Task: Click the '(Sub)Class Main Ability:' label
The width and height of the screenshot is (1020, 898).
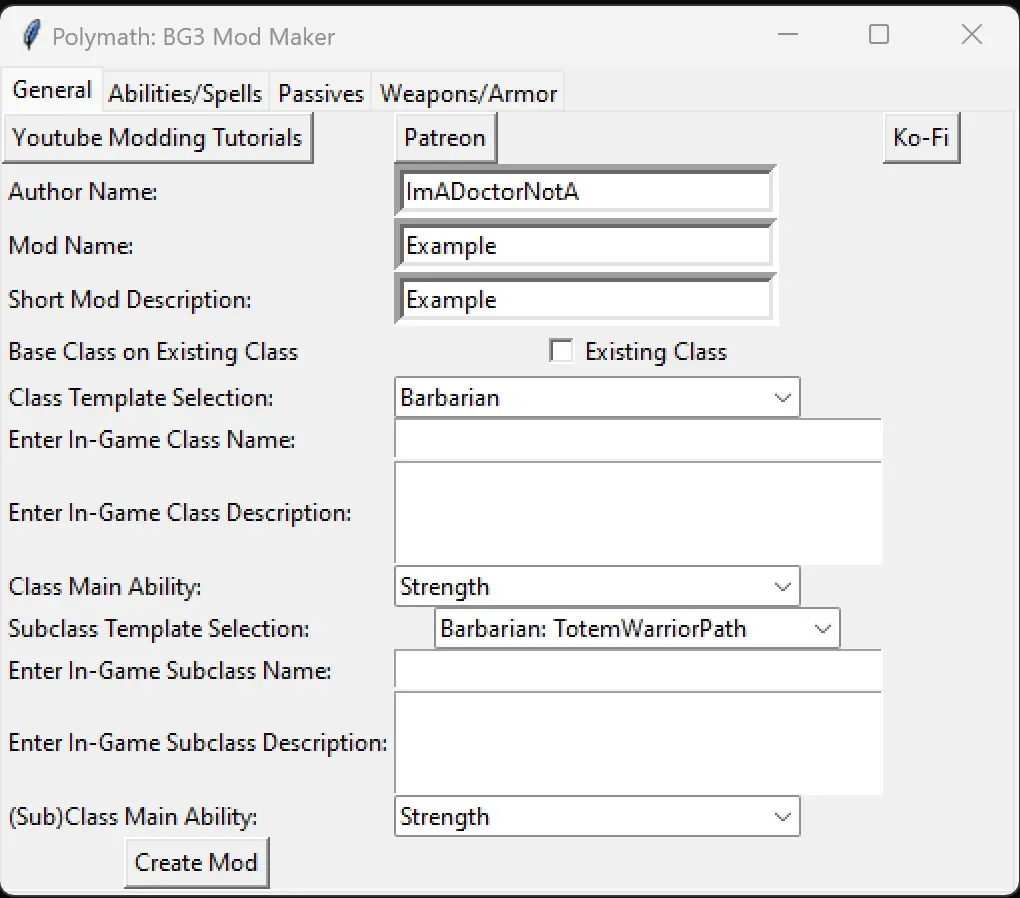Action: pyautogui.click(x=133, y=817)
